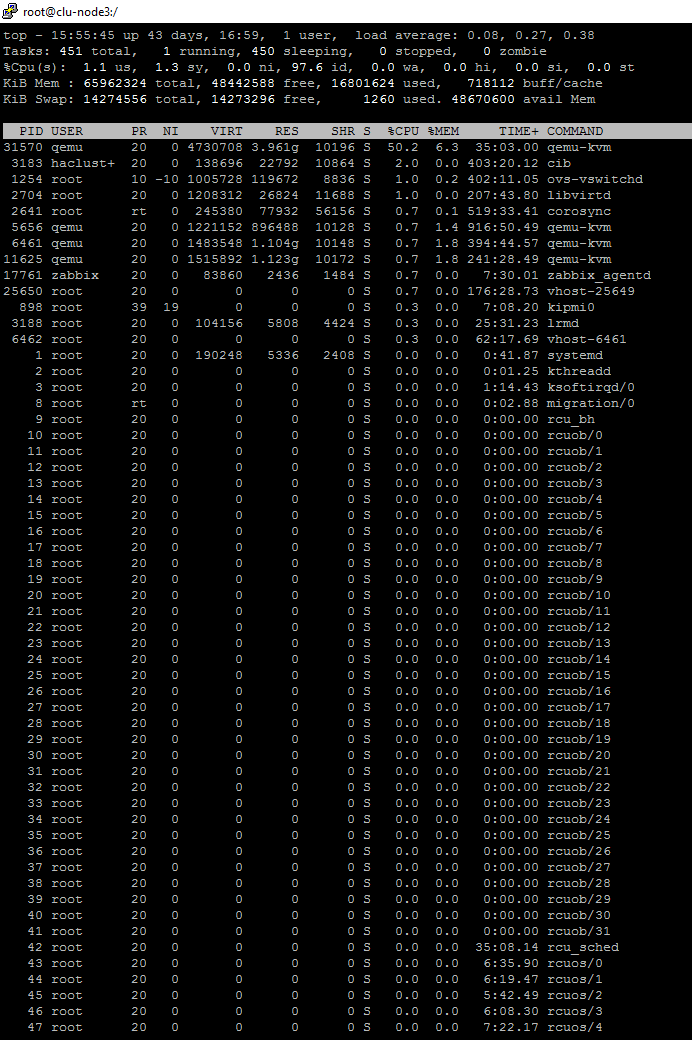Viewport: 692px width, 1040px height.
Task: Click the 1.104g RES value
Action: click(x=275, y=243)
